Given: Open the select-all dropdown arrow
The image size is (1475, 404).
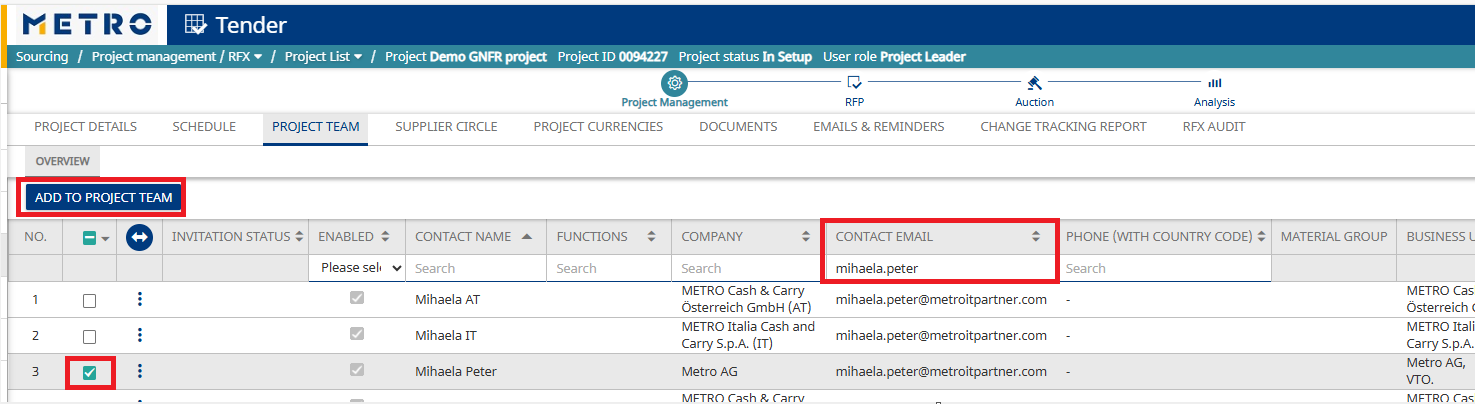Looking at the screenshot, I should click(105, 239).
